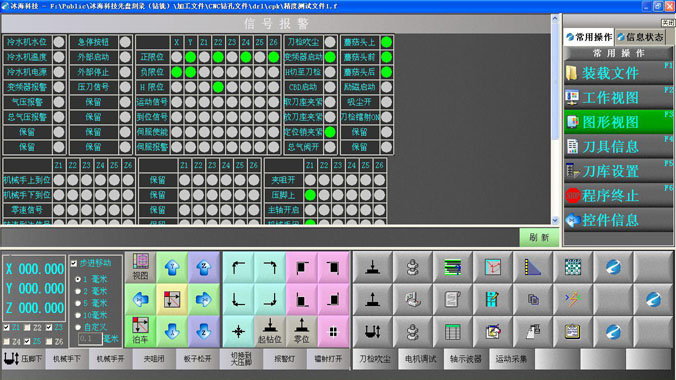Move to top-left corner arrow icon
676x380 pixels.
click(238, 267)
